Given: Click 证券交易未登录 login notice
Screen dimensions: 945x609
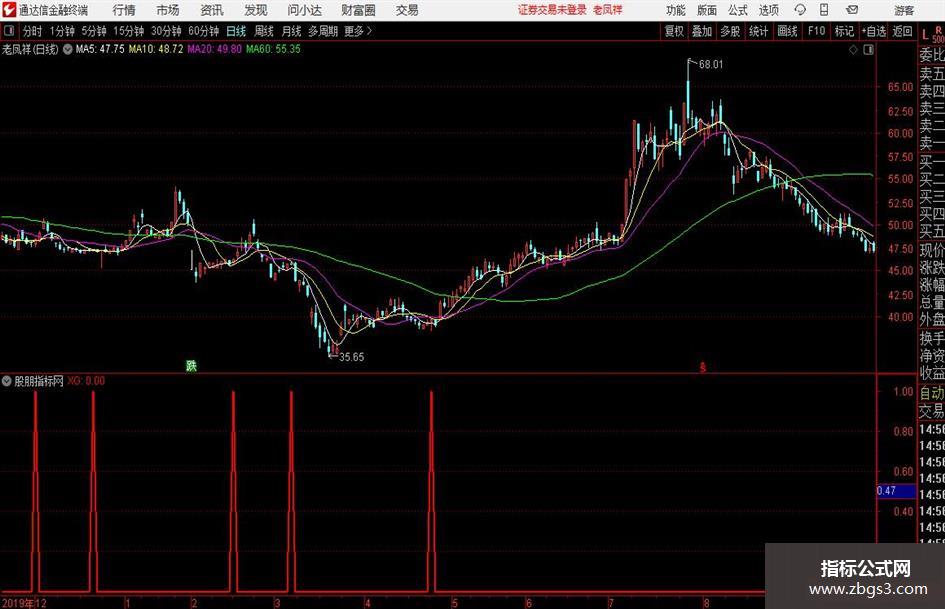Looking at the screenshot, I should pyautogui.click(x=552, y=10).
